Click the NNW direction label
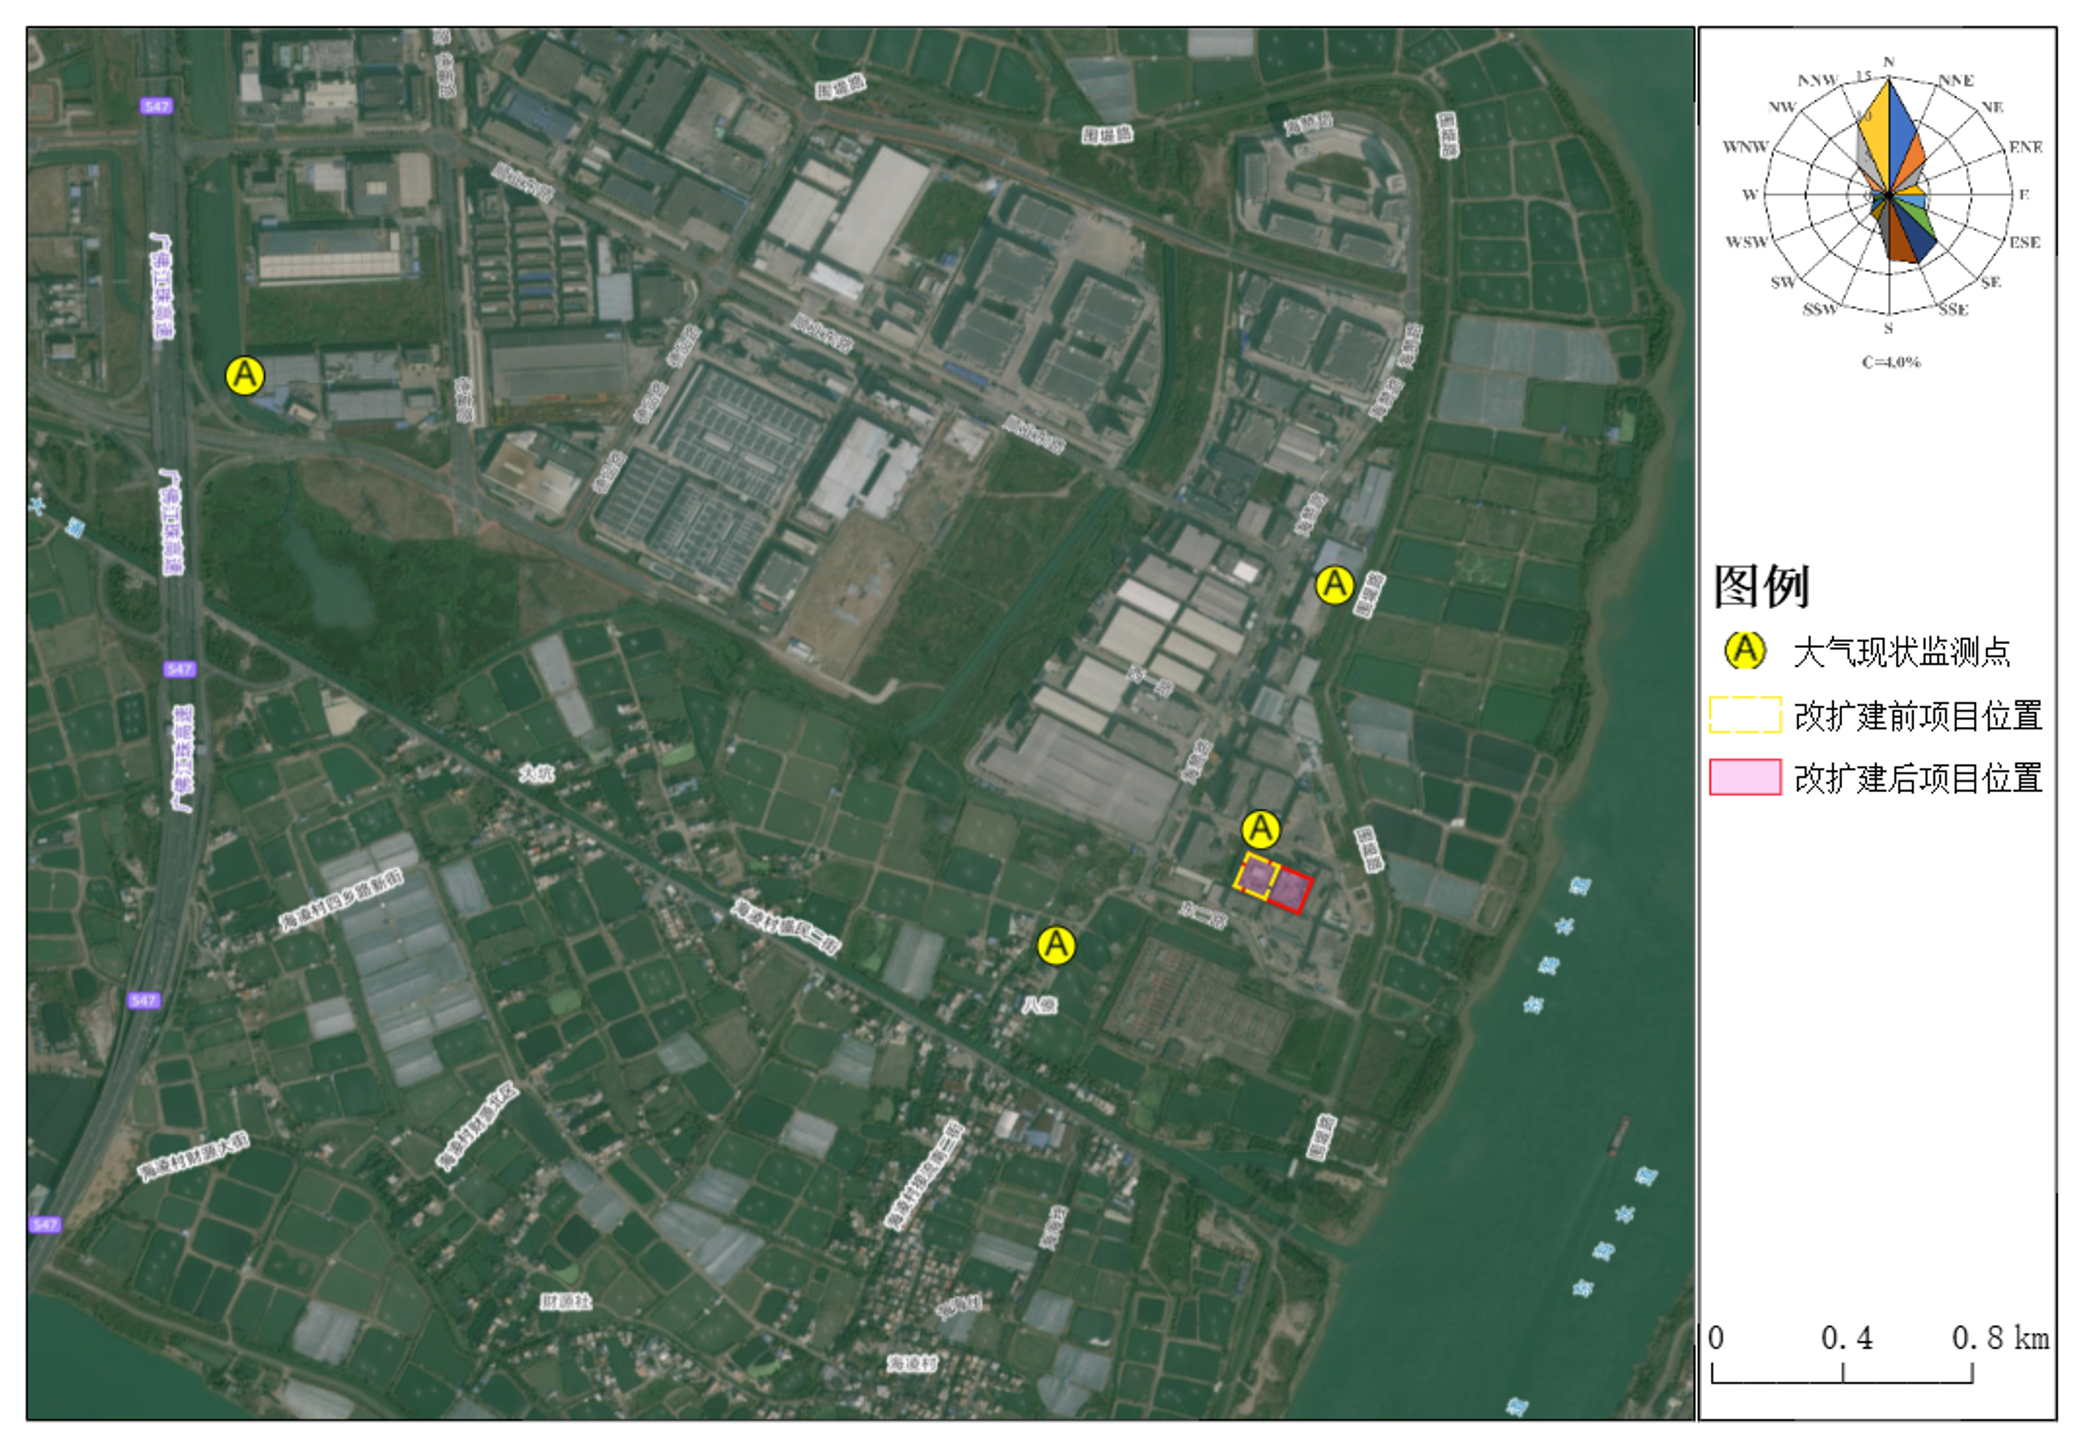 click(x=1818, y=80)
